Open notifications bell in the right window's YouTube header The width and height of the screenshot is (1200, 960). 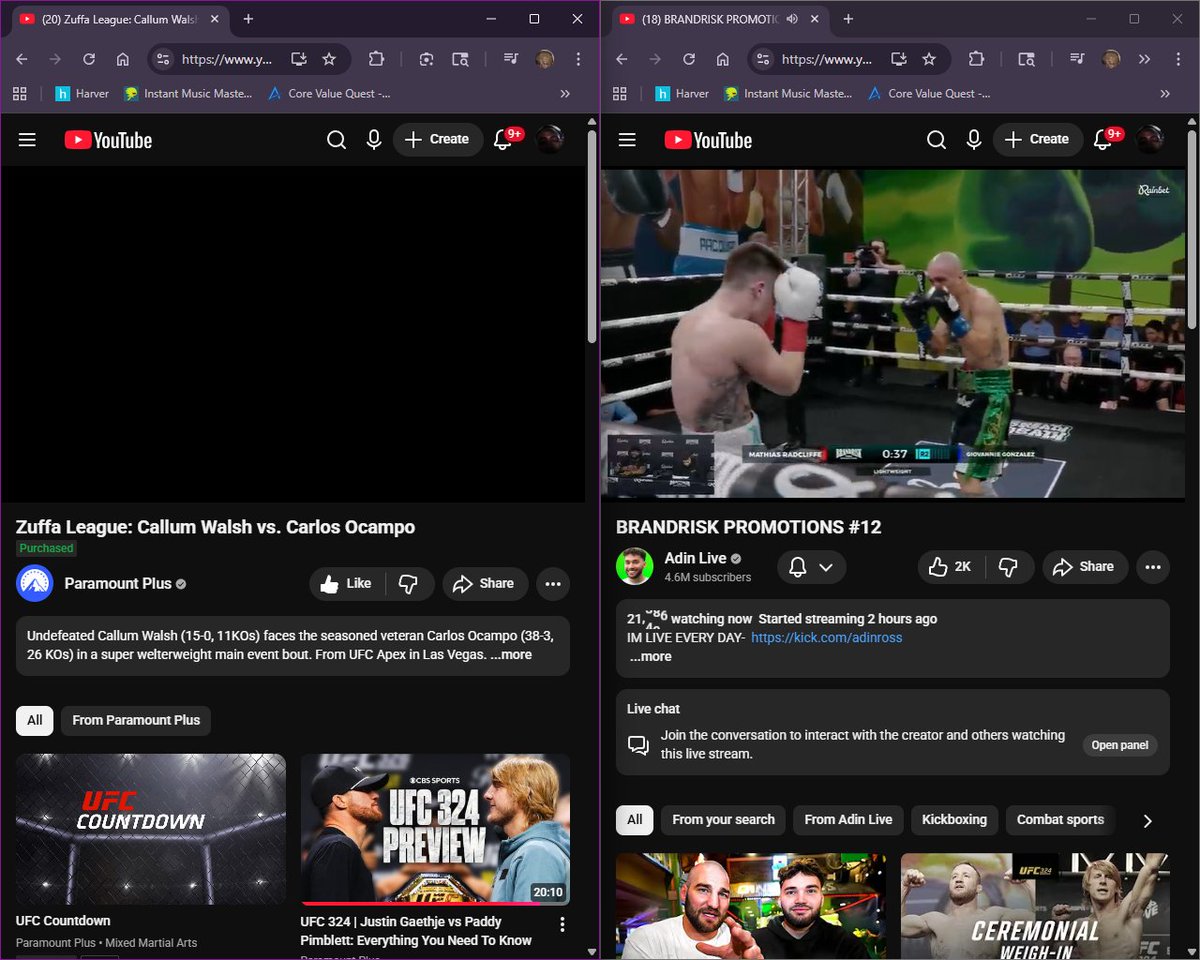coord(1103,140)
